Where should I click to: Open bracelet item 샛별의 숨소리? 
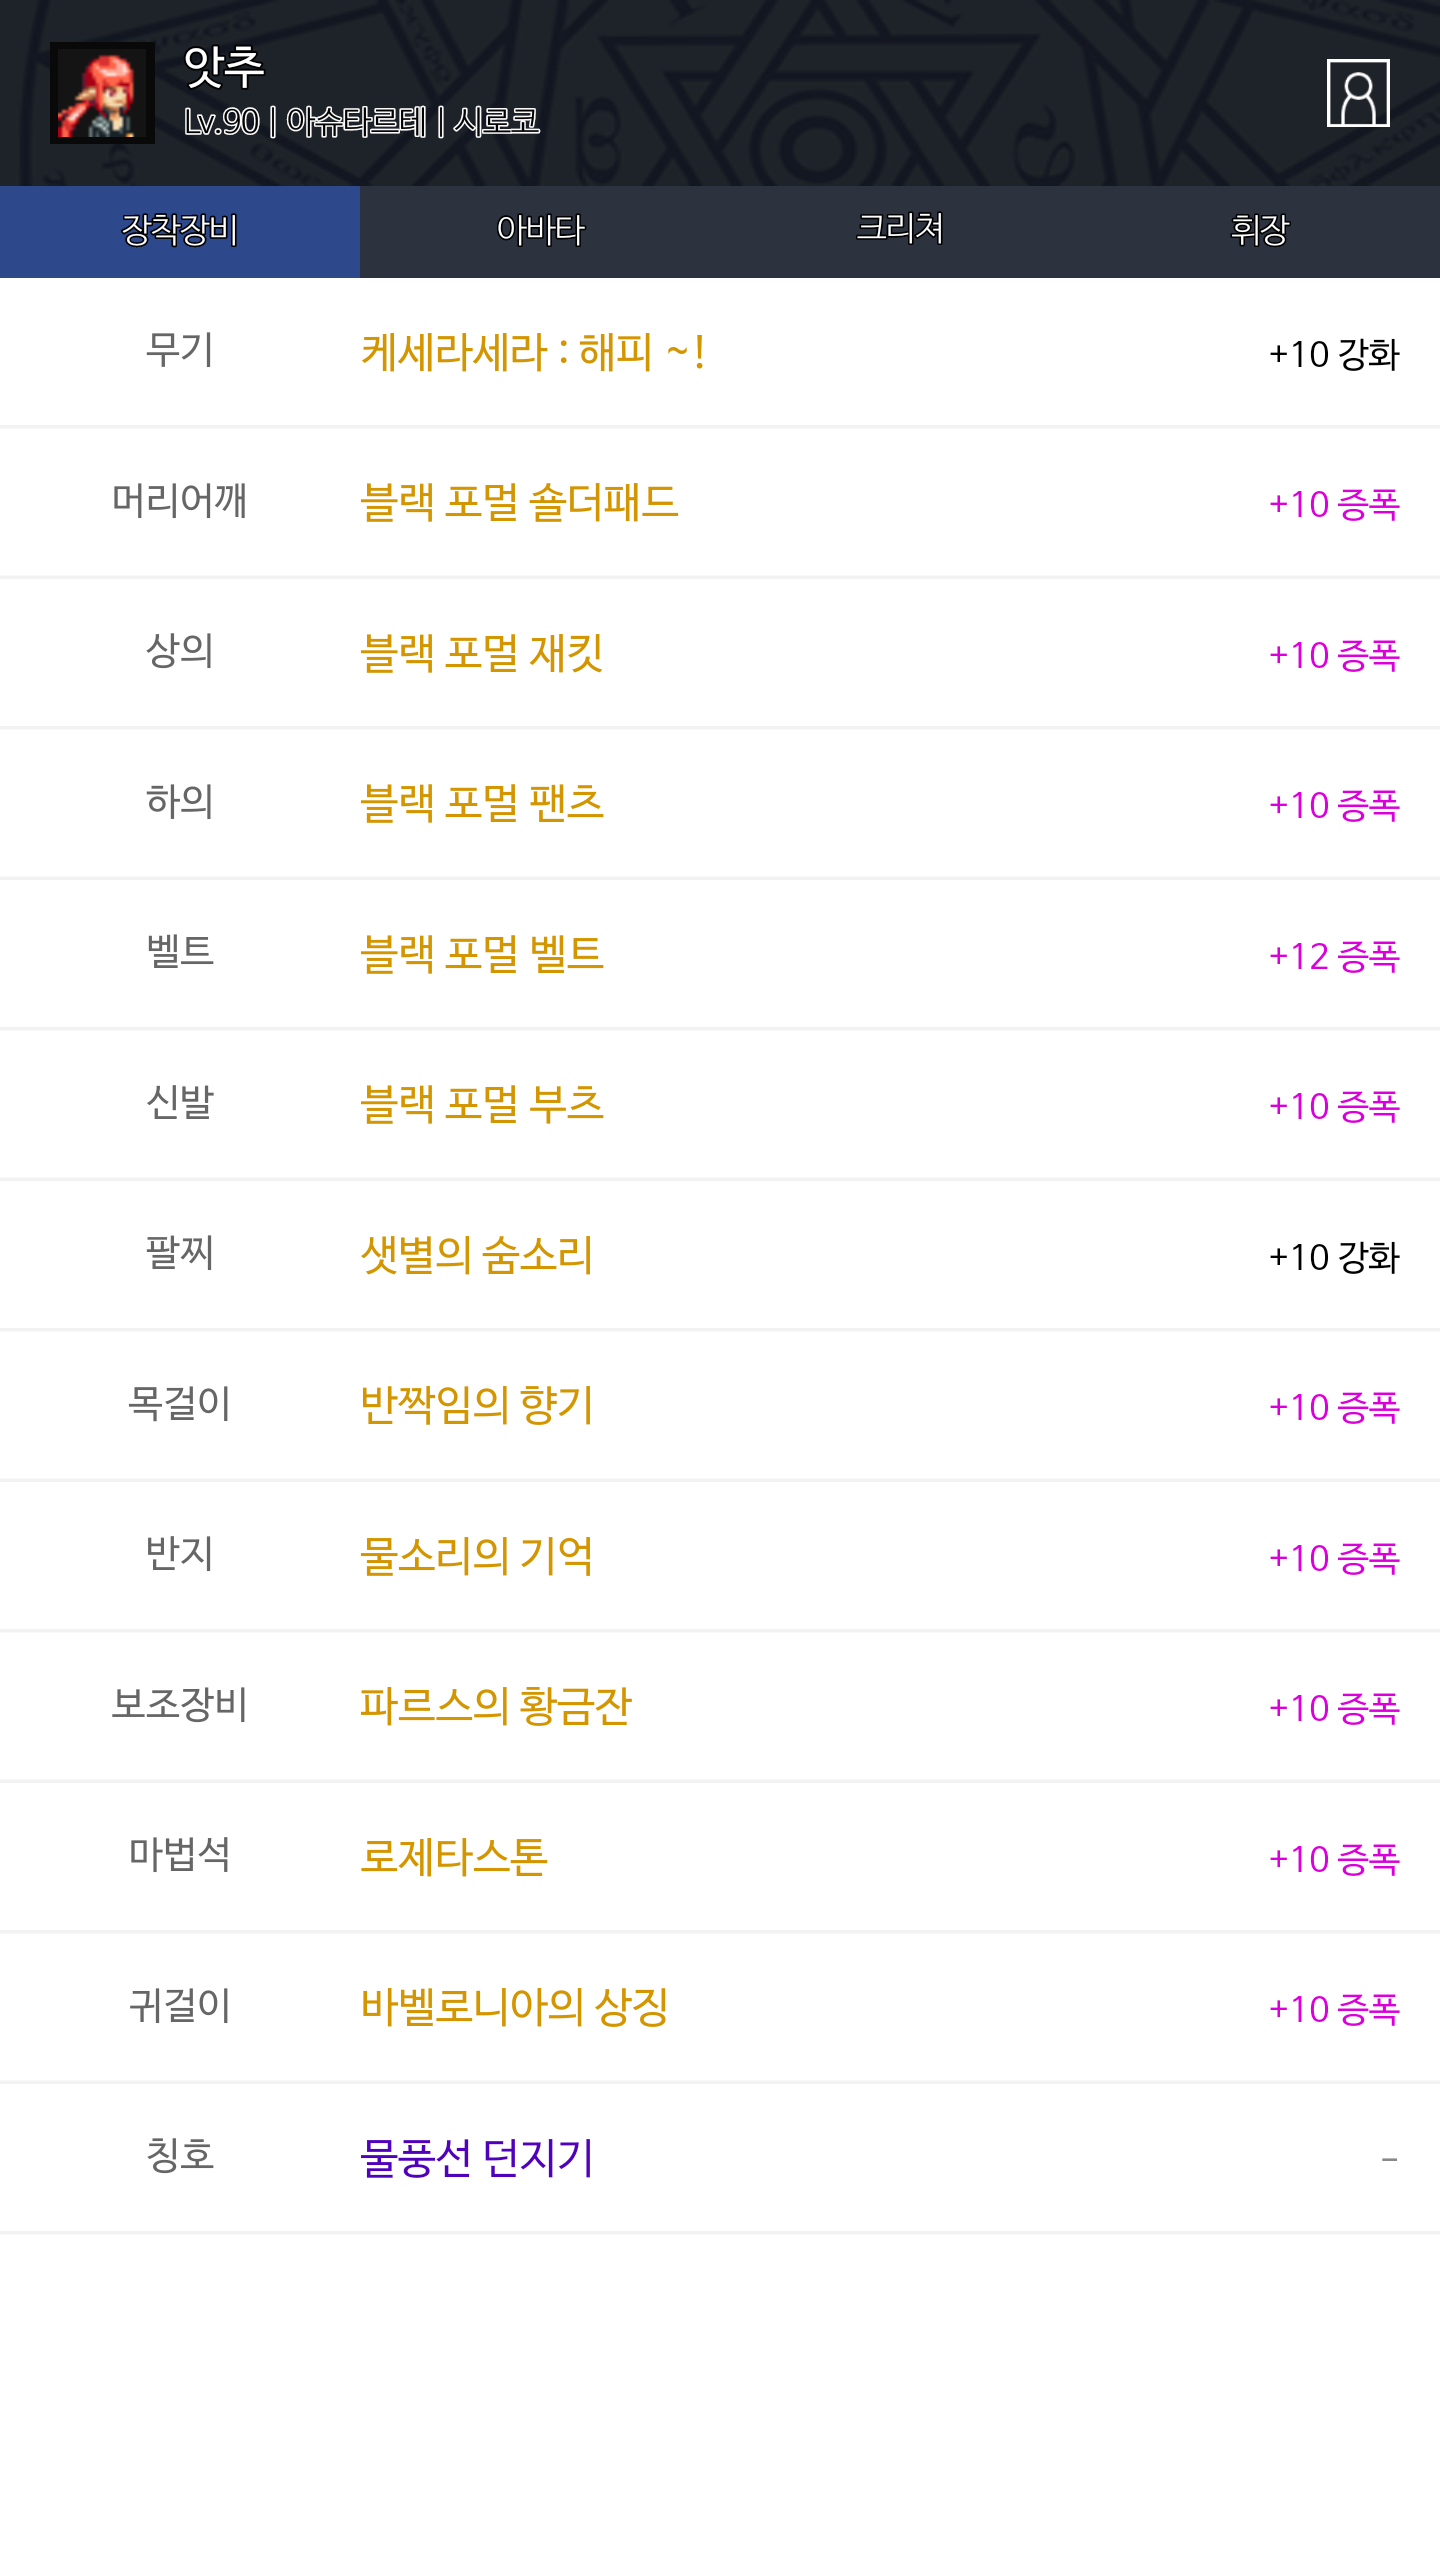(476, 1256)
